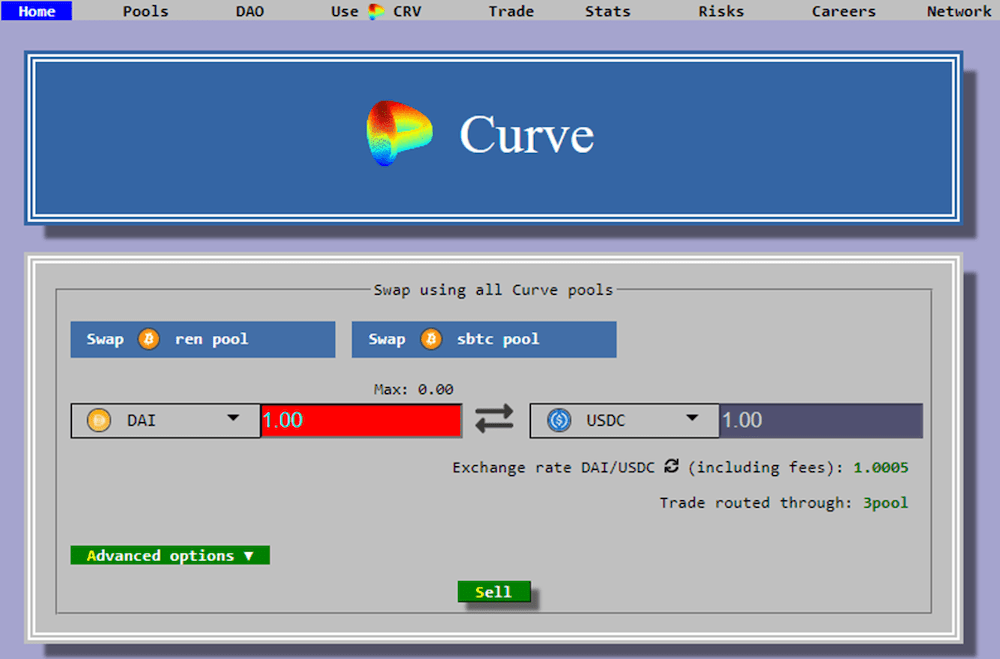This screenshot has height=659, width=1000.
Task: Click the Bitcoin icon in sbtc pool button
Action: tap(431, 339)
